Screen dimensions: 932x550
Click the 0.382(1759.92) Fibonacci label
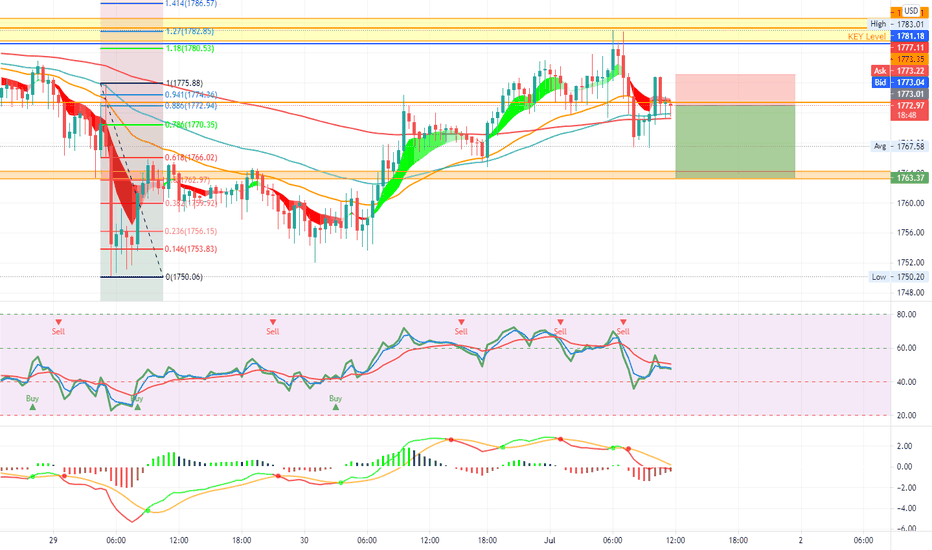click(x=191, y=203)
